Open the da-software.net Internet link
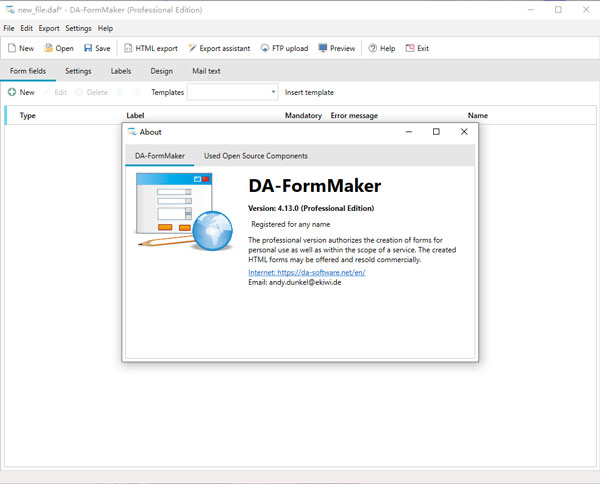Image resolution: width=600 pixels, height=484 pixels. pyautogui.click(x=307, y=272)
